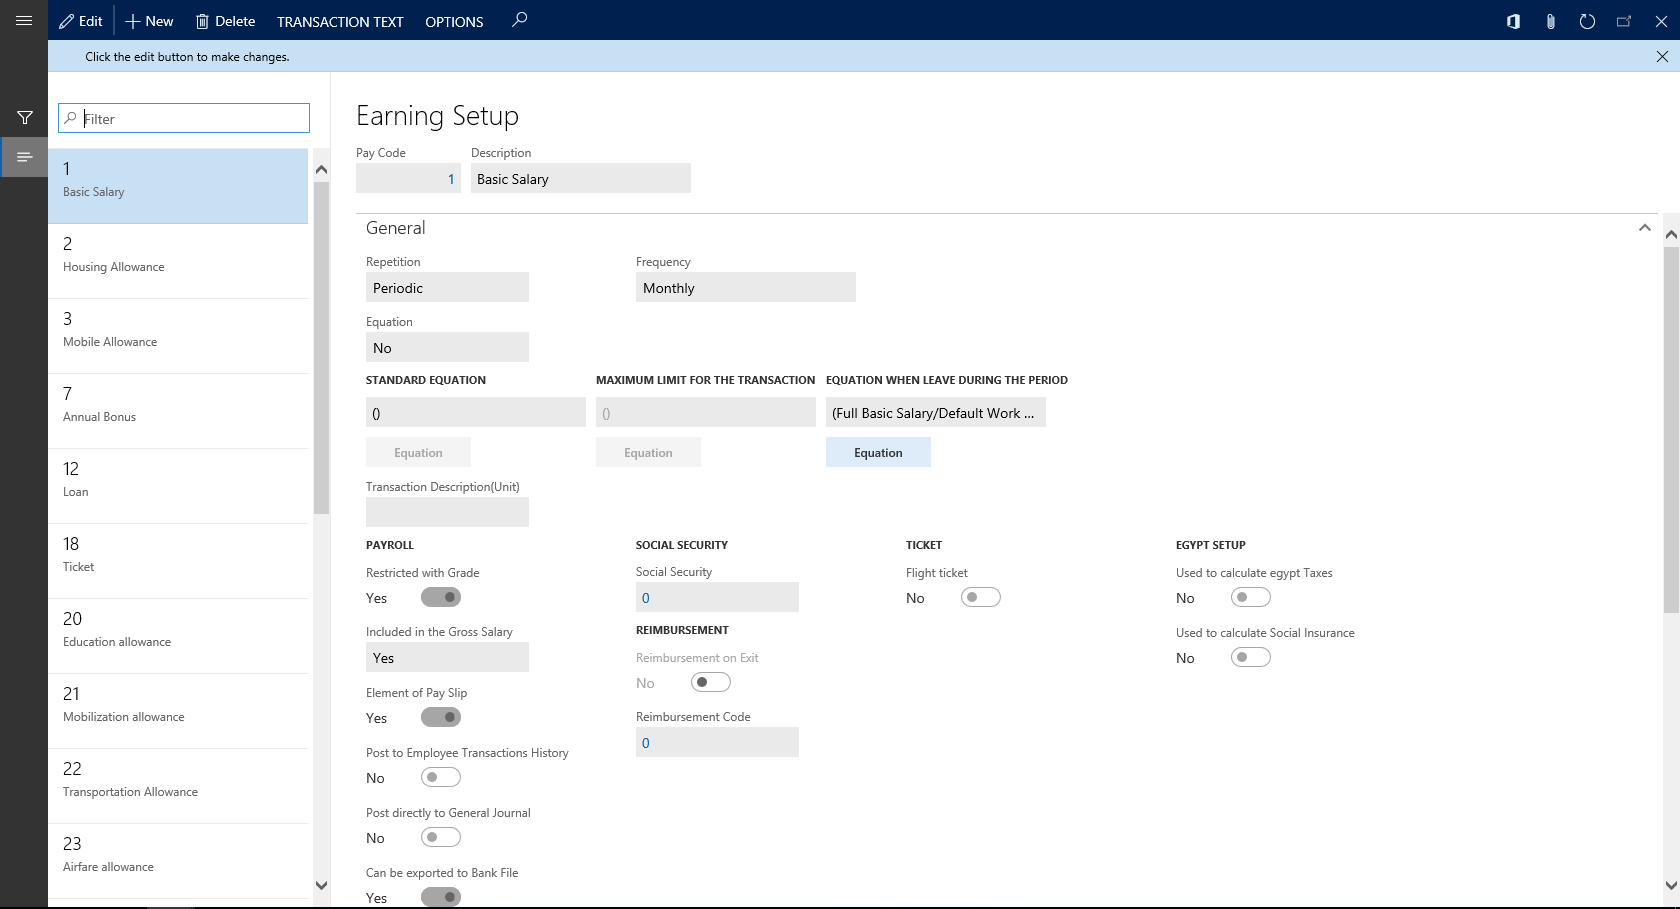
Task: Refresh the page icon
Action: click(x=1587, y=21)
